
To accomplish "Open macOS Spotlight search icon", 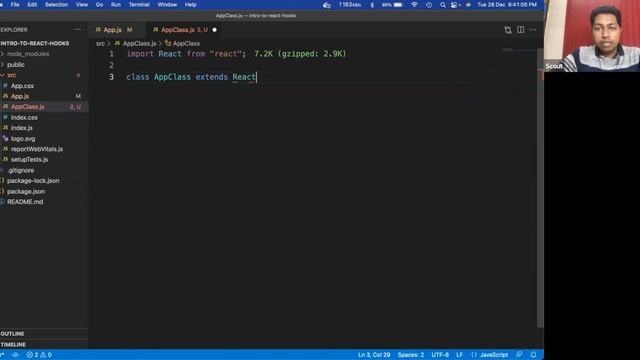I will click(x=442, y=5).
